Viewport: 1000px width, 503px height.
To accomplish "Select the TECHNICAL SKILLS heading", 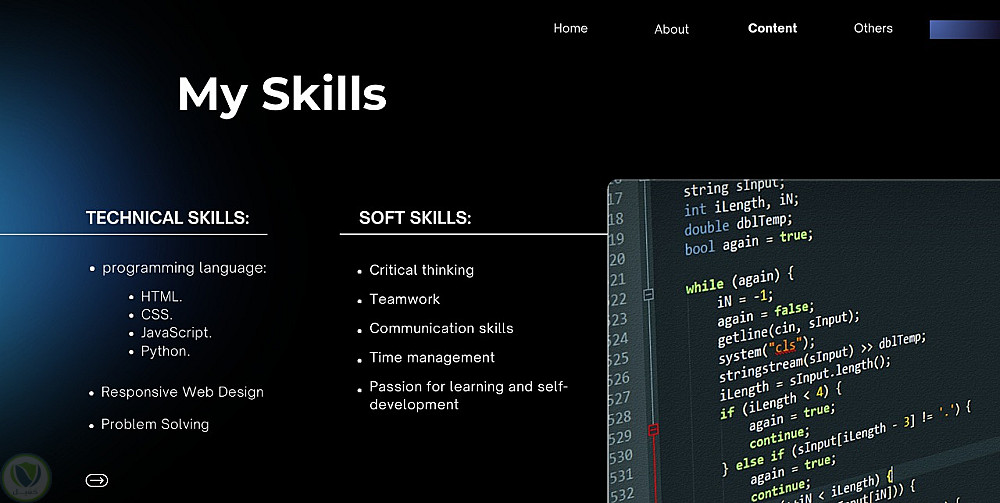I will [167, 218].
